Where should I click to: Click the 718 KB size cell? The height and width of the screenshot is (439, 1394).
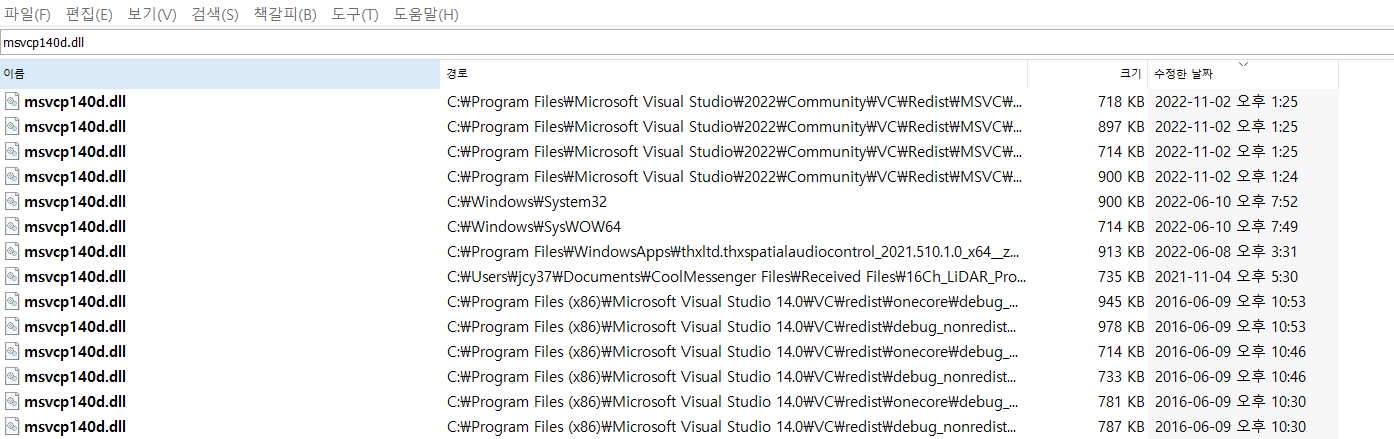1121,101
